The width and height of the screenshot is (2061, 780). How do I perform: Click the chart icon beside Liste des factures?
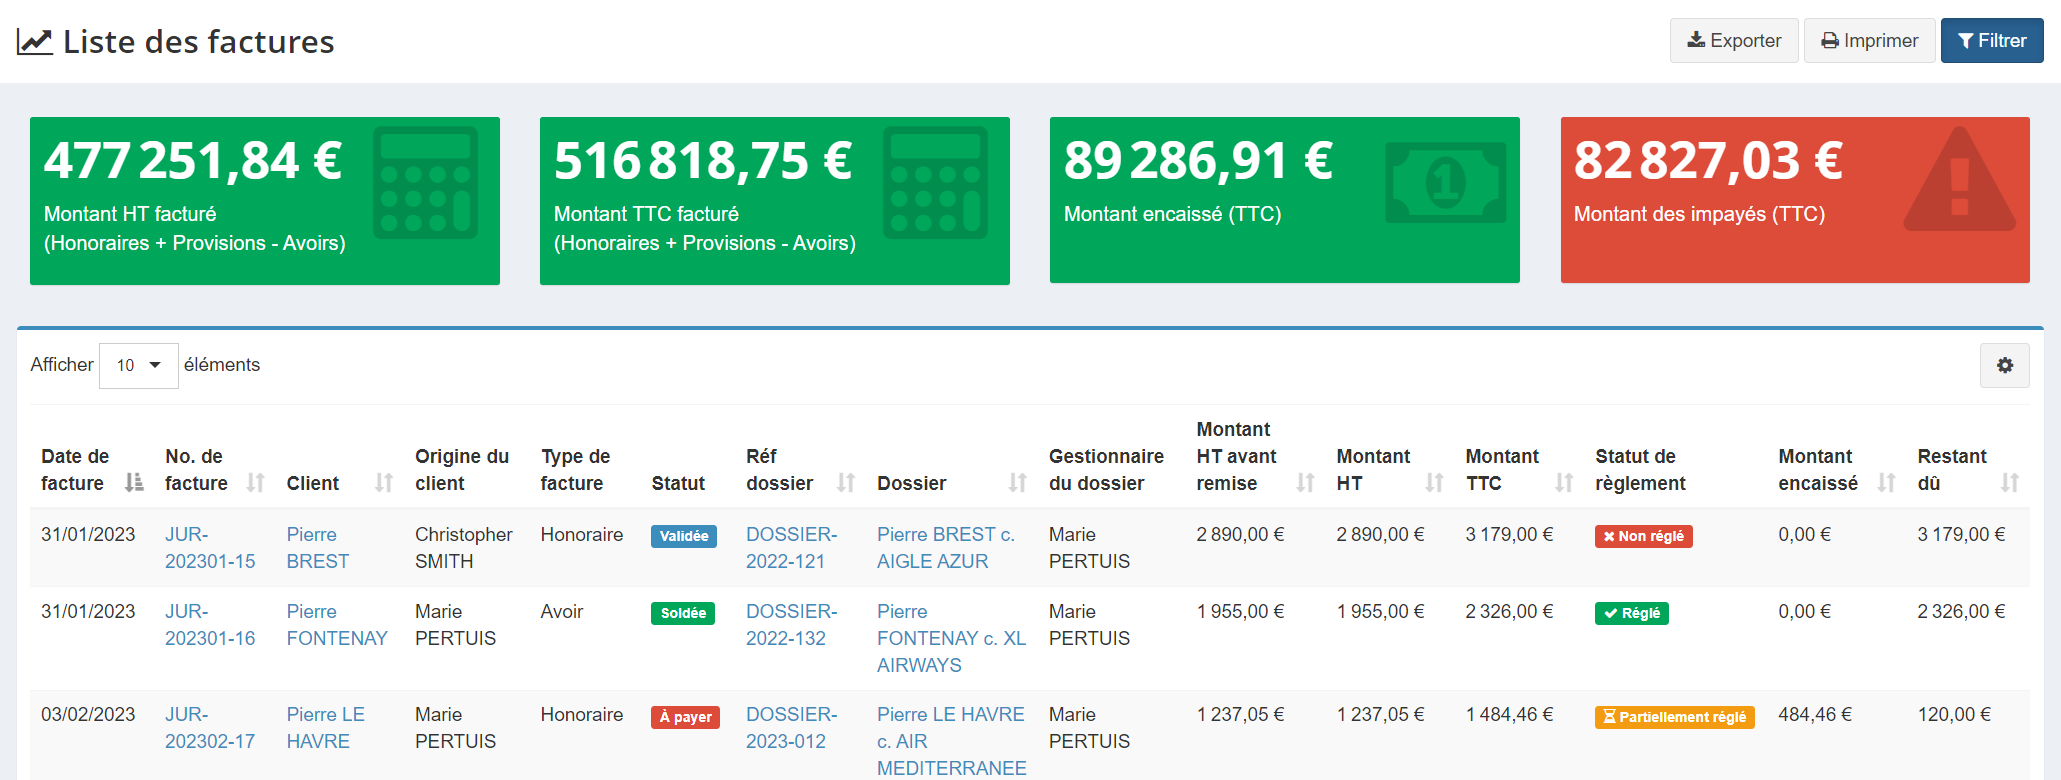35,42
